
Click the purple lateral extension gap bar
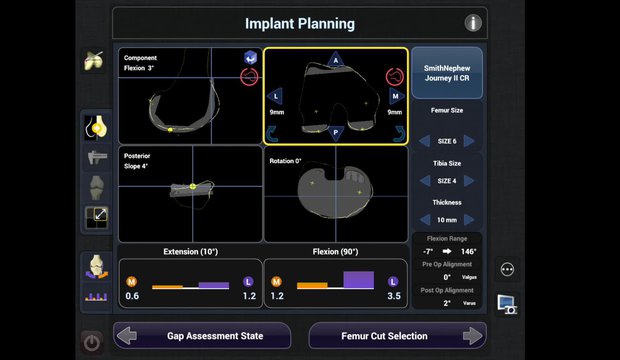coord(214,285)
